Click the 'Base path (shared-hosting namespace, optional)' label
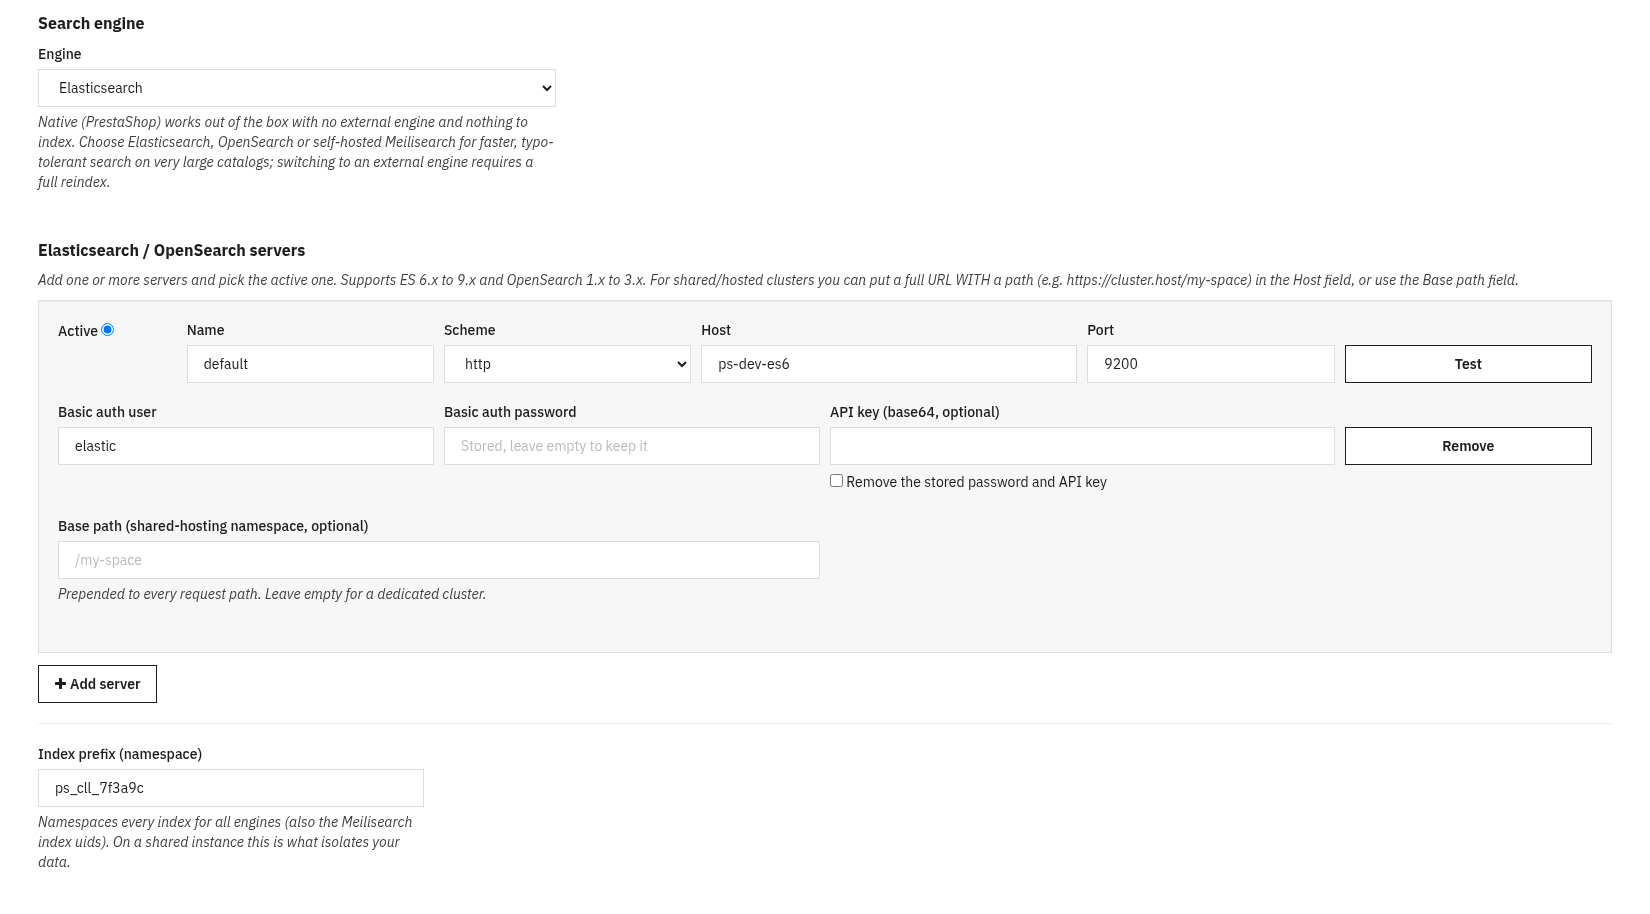 pyautogui.click(x=213, y=526)
